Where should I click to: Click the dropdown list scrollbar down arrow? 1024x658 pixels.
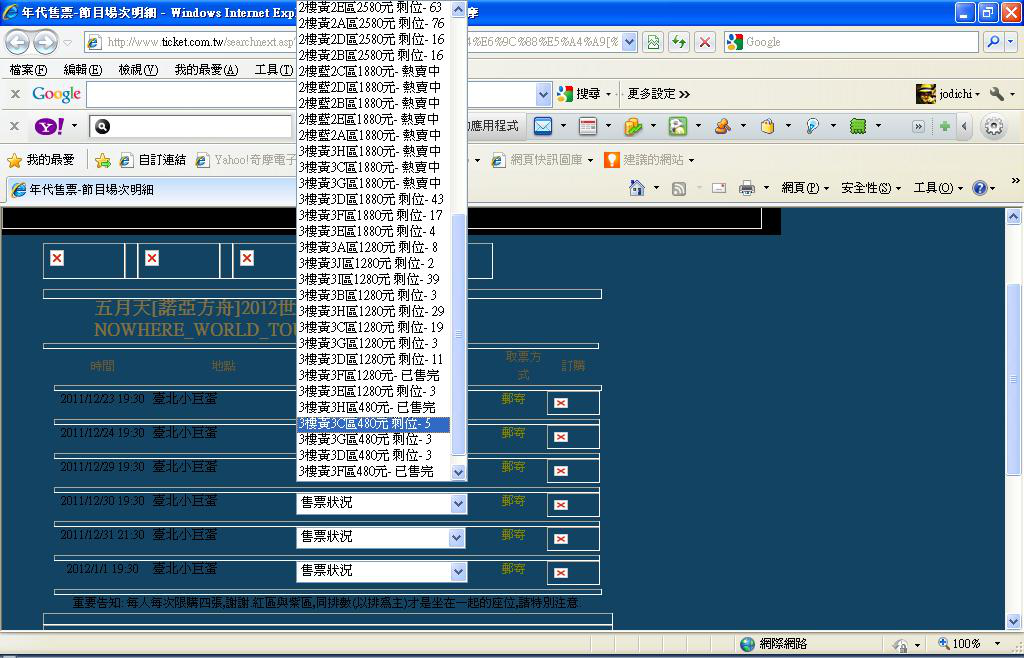pos(458,472)
